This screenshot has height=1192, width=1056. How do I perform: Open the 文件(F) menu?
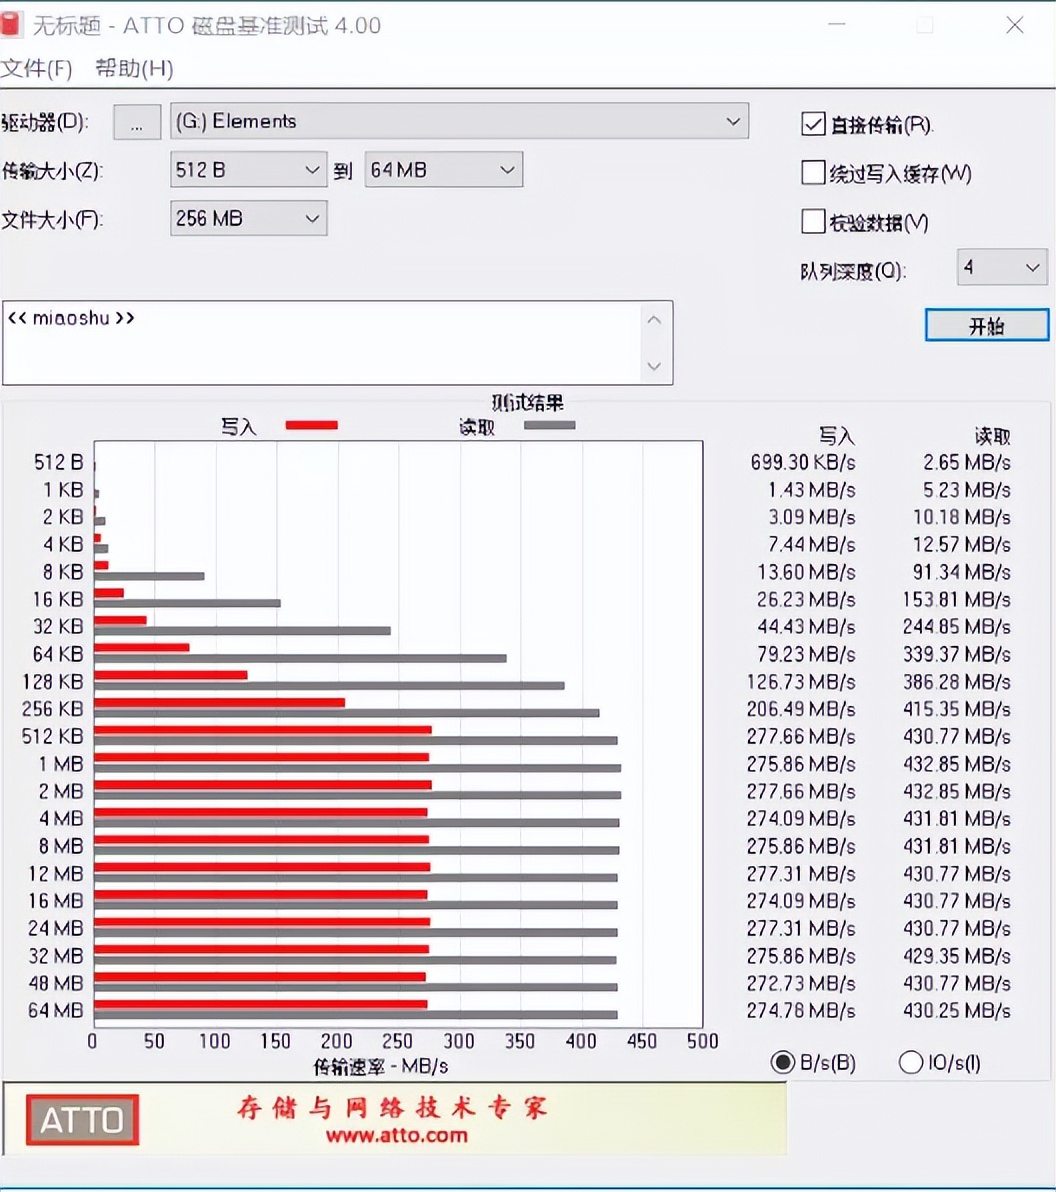click(x=38, y=68)
